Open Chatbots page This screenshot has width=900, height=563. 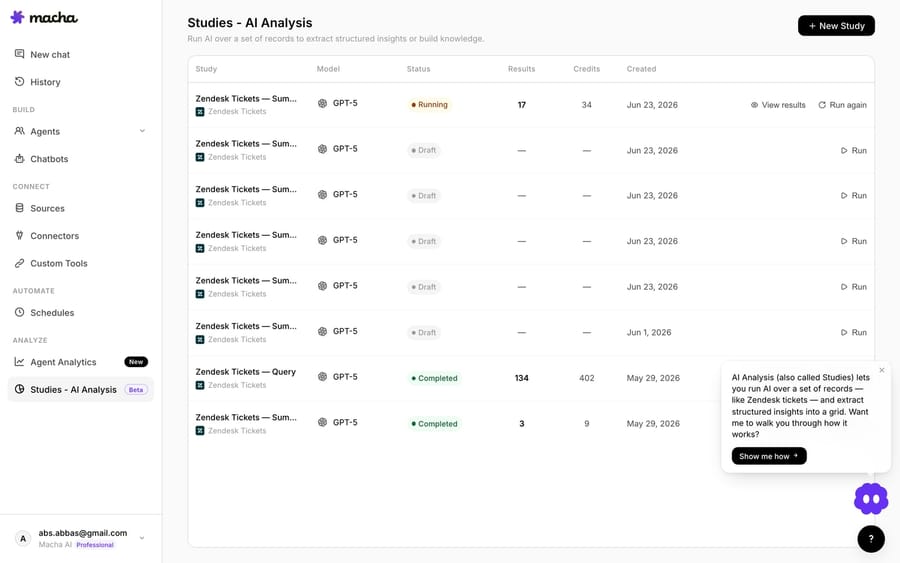[x=80, y=159]
